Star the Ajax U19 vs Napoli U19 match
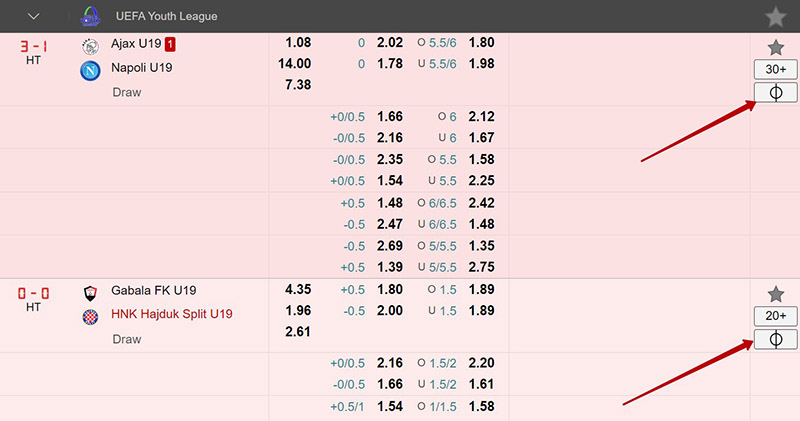 pos(776,47)
